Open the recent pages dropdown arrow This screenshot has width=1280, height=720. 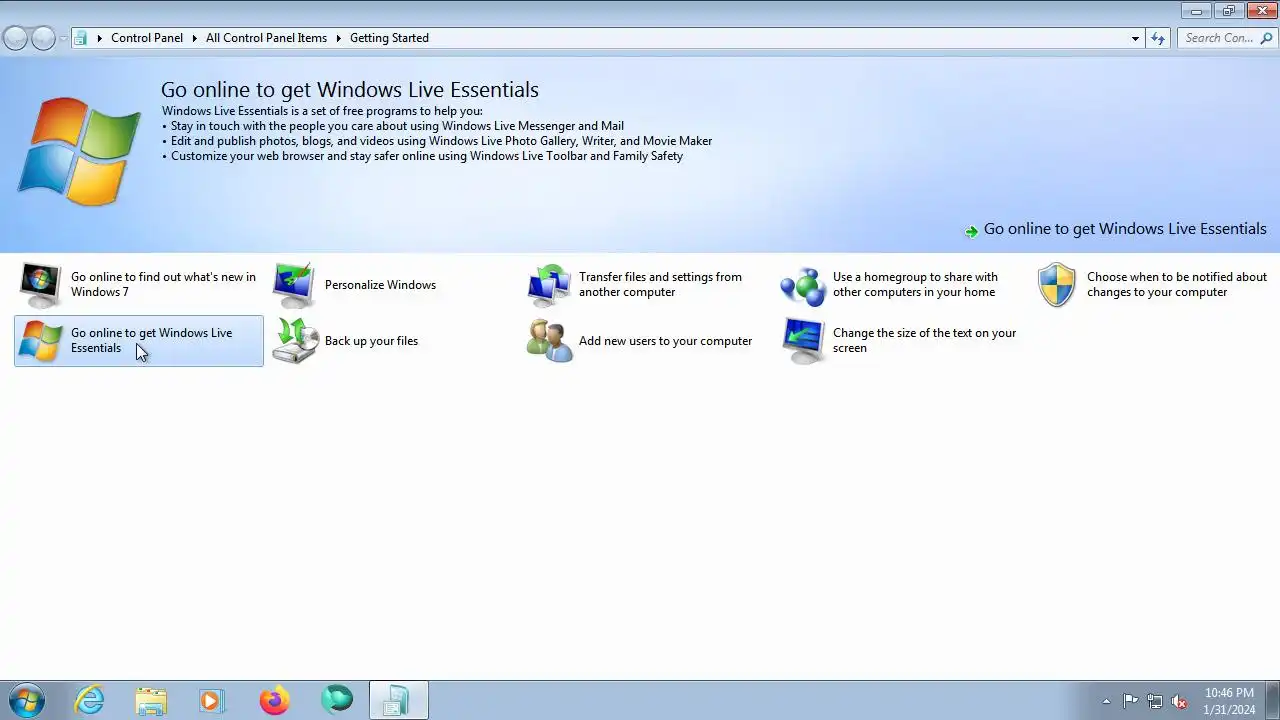[63, 38]
